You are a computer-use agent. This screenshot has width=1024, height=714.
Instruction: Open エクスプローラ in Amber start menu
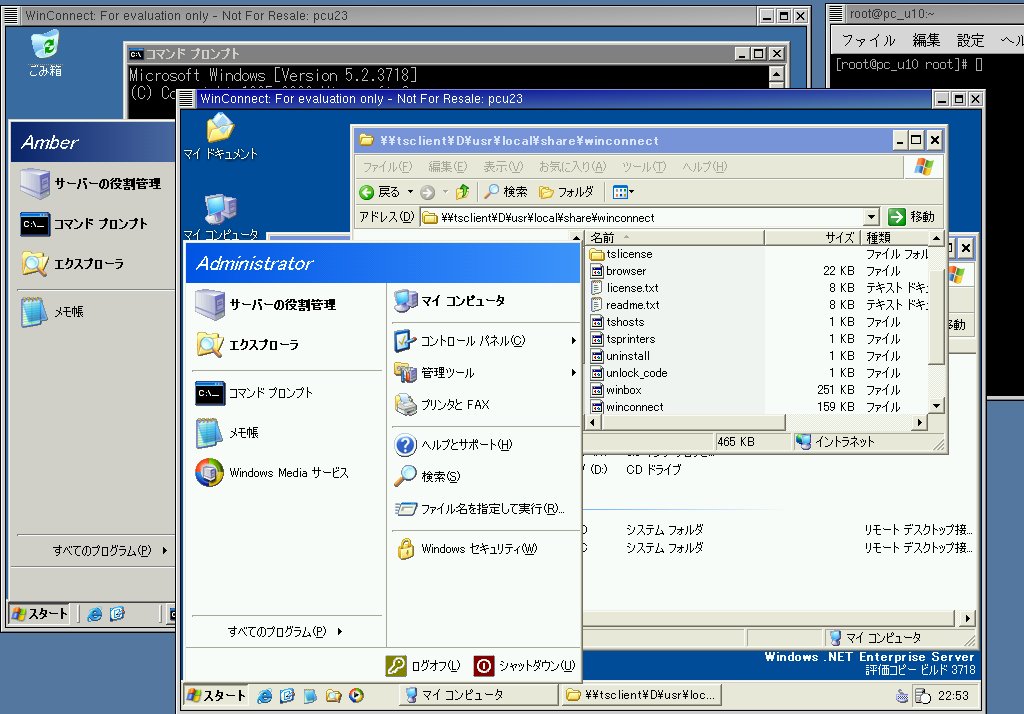tap(72, 263)
